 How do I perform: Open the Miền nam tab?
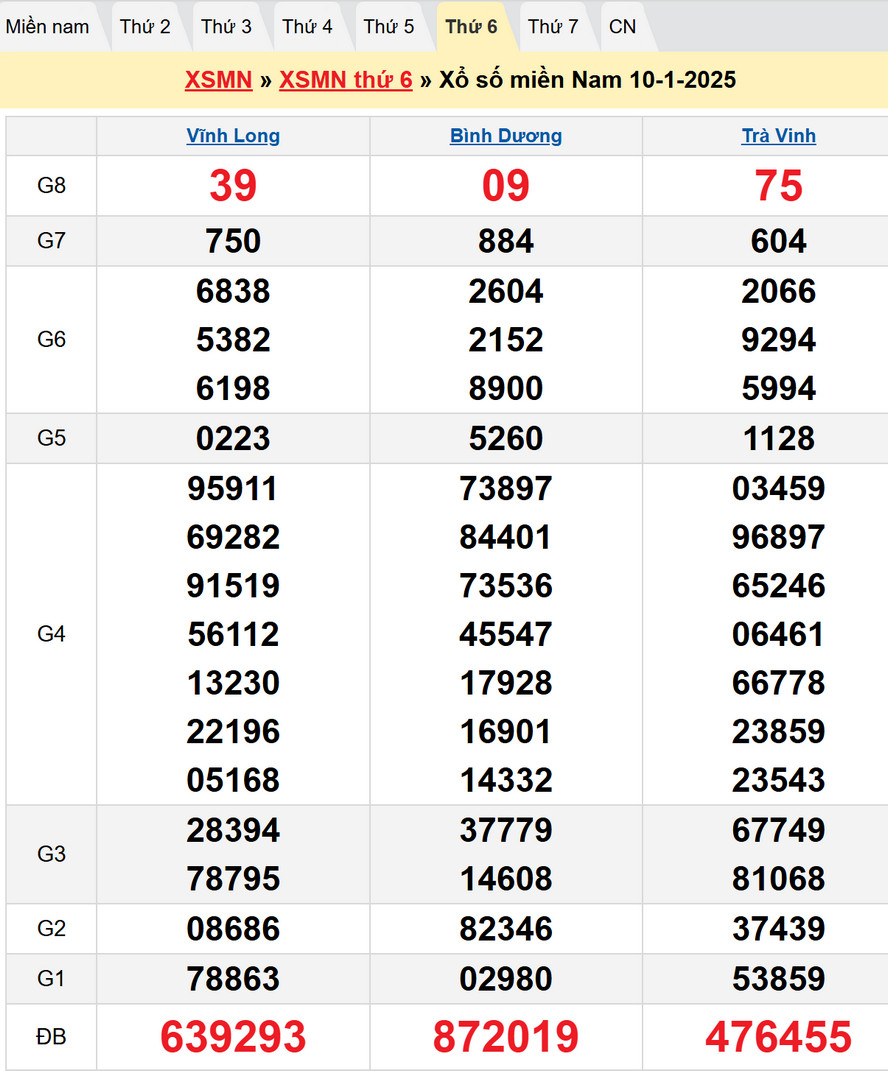pyautogui.click(x=47, y=27)
